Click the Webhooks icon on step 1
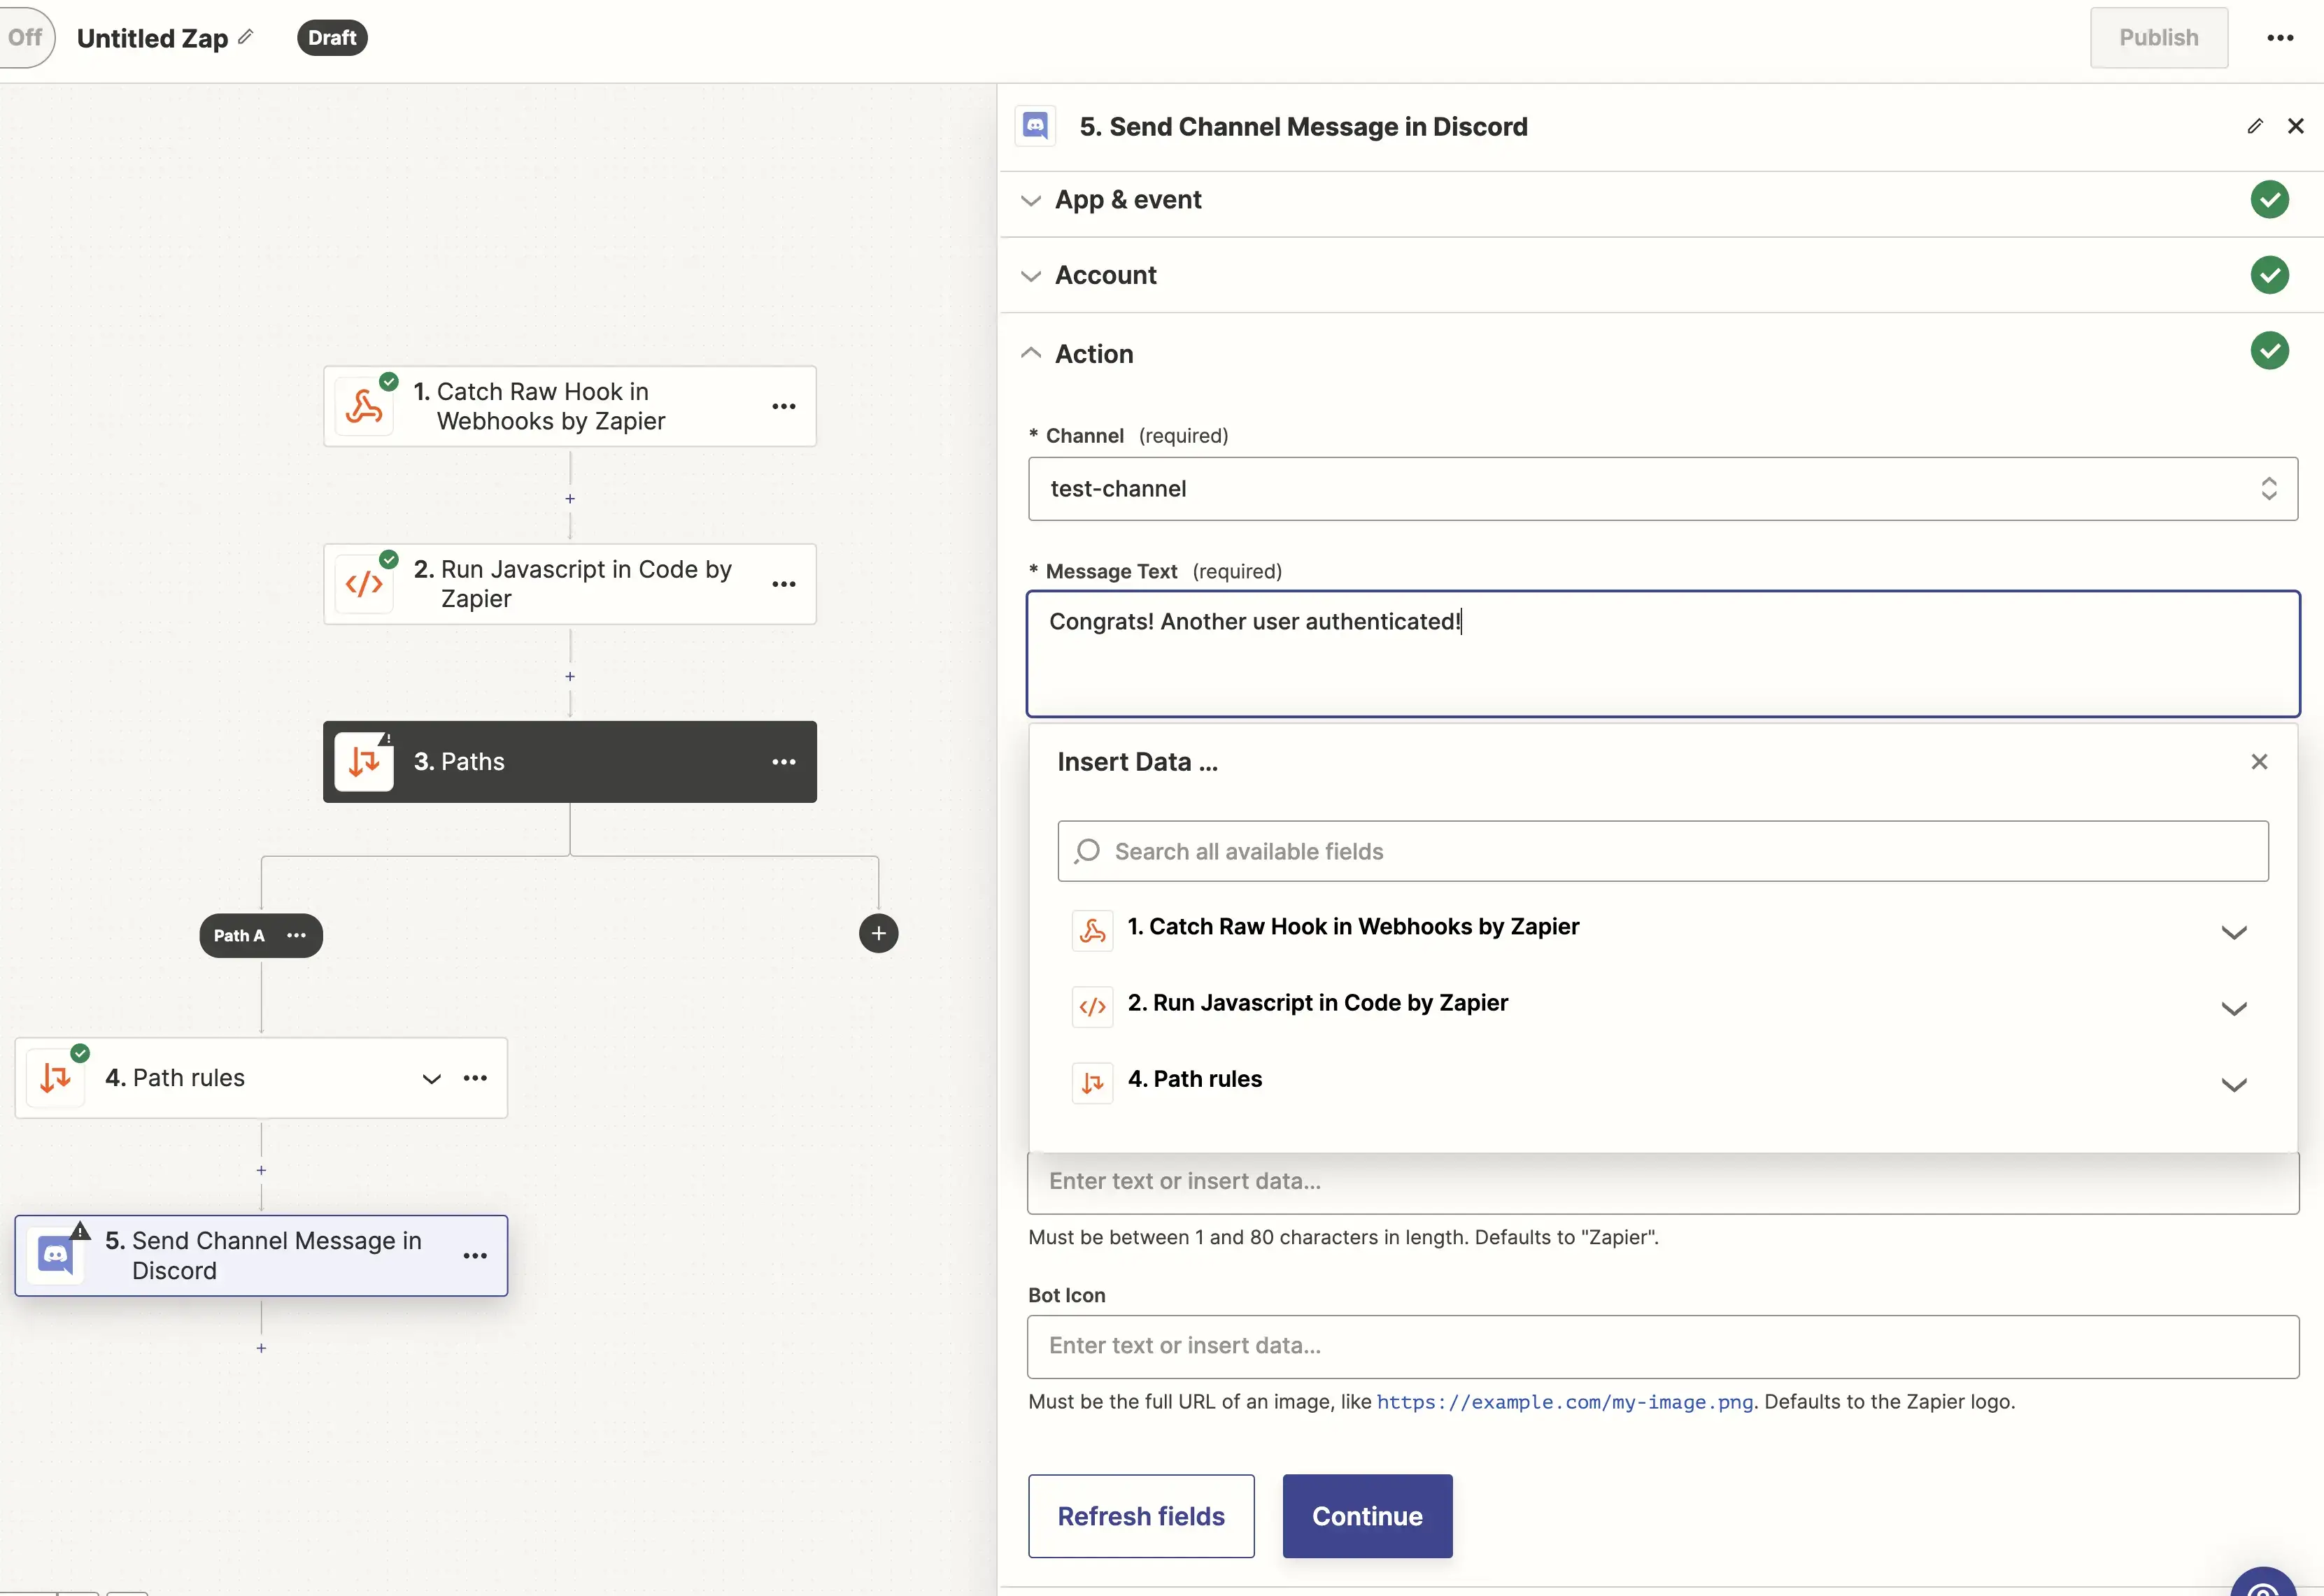This screenshot has width=2324, height=1596. pyautogui.click(x=364, y=407)
